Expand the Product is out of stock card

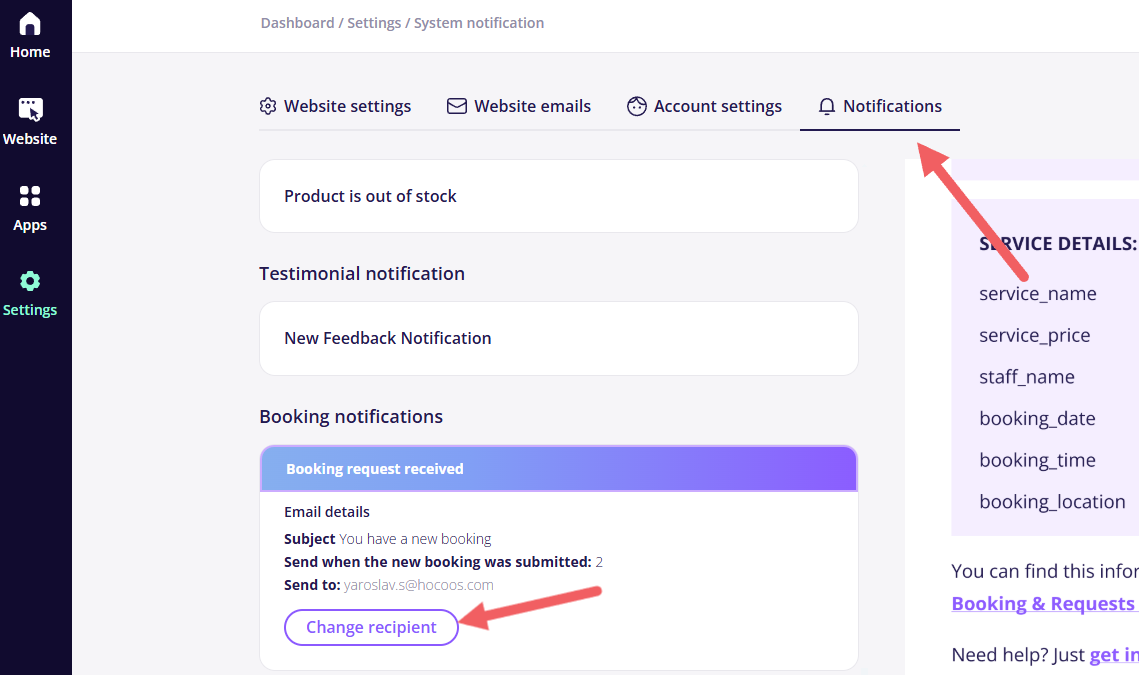point(559,196)
